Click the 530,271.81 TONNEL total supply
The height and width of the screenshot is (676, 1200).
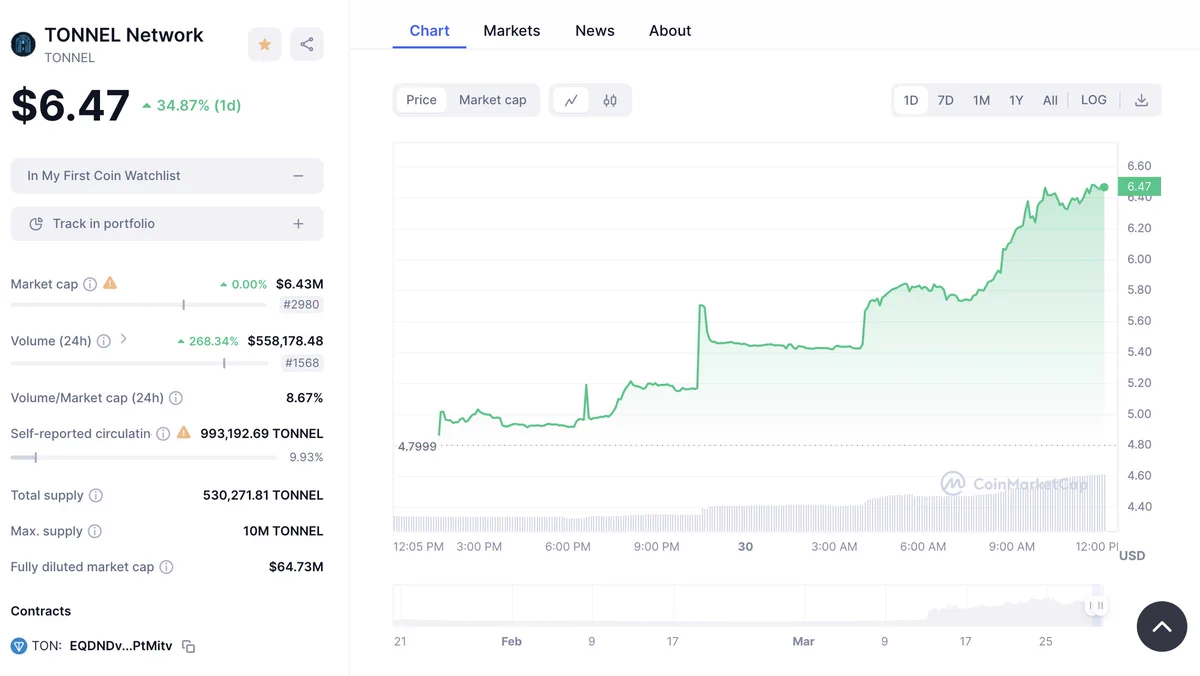[x=263, y=496]
